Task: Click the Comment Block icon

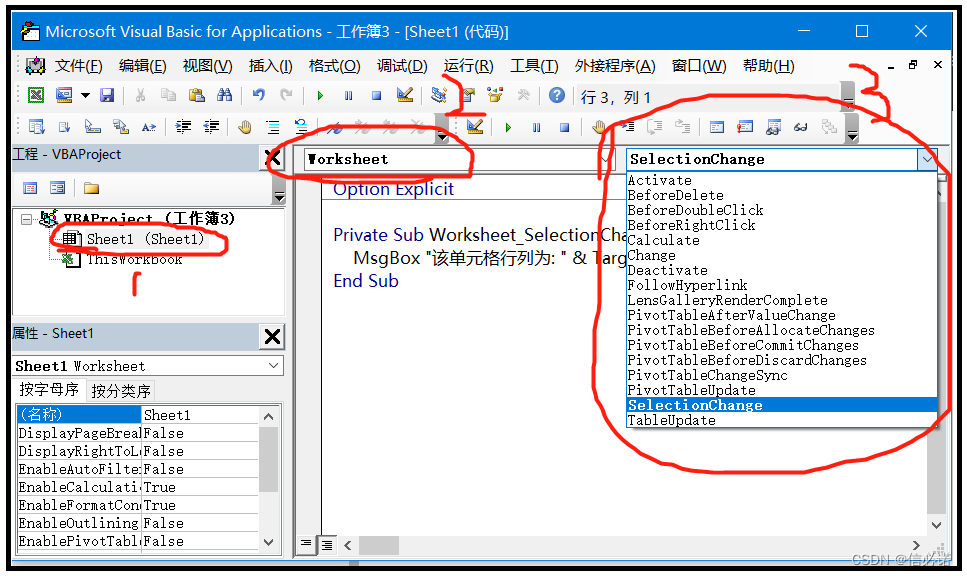Action: [x=273, y=127]
